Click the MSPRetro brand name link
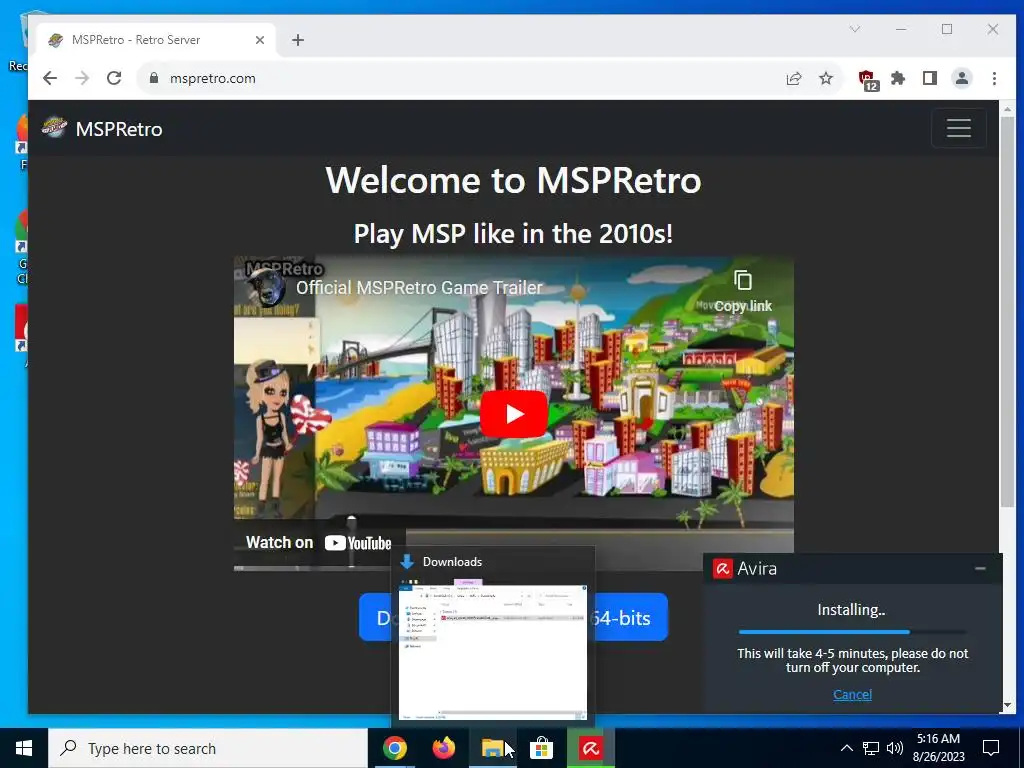This screenshot has height=768, width=1024. coord(119,129)
